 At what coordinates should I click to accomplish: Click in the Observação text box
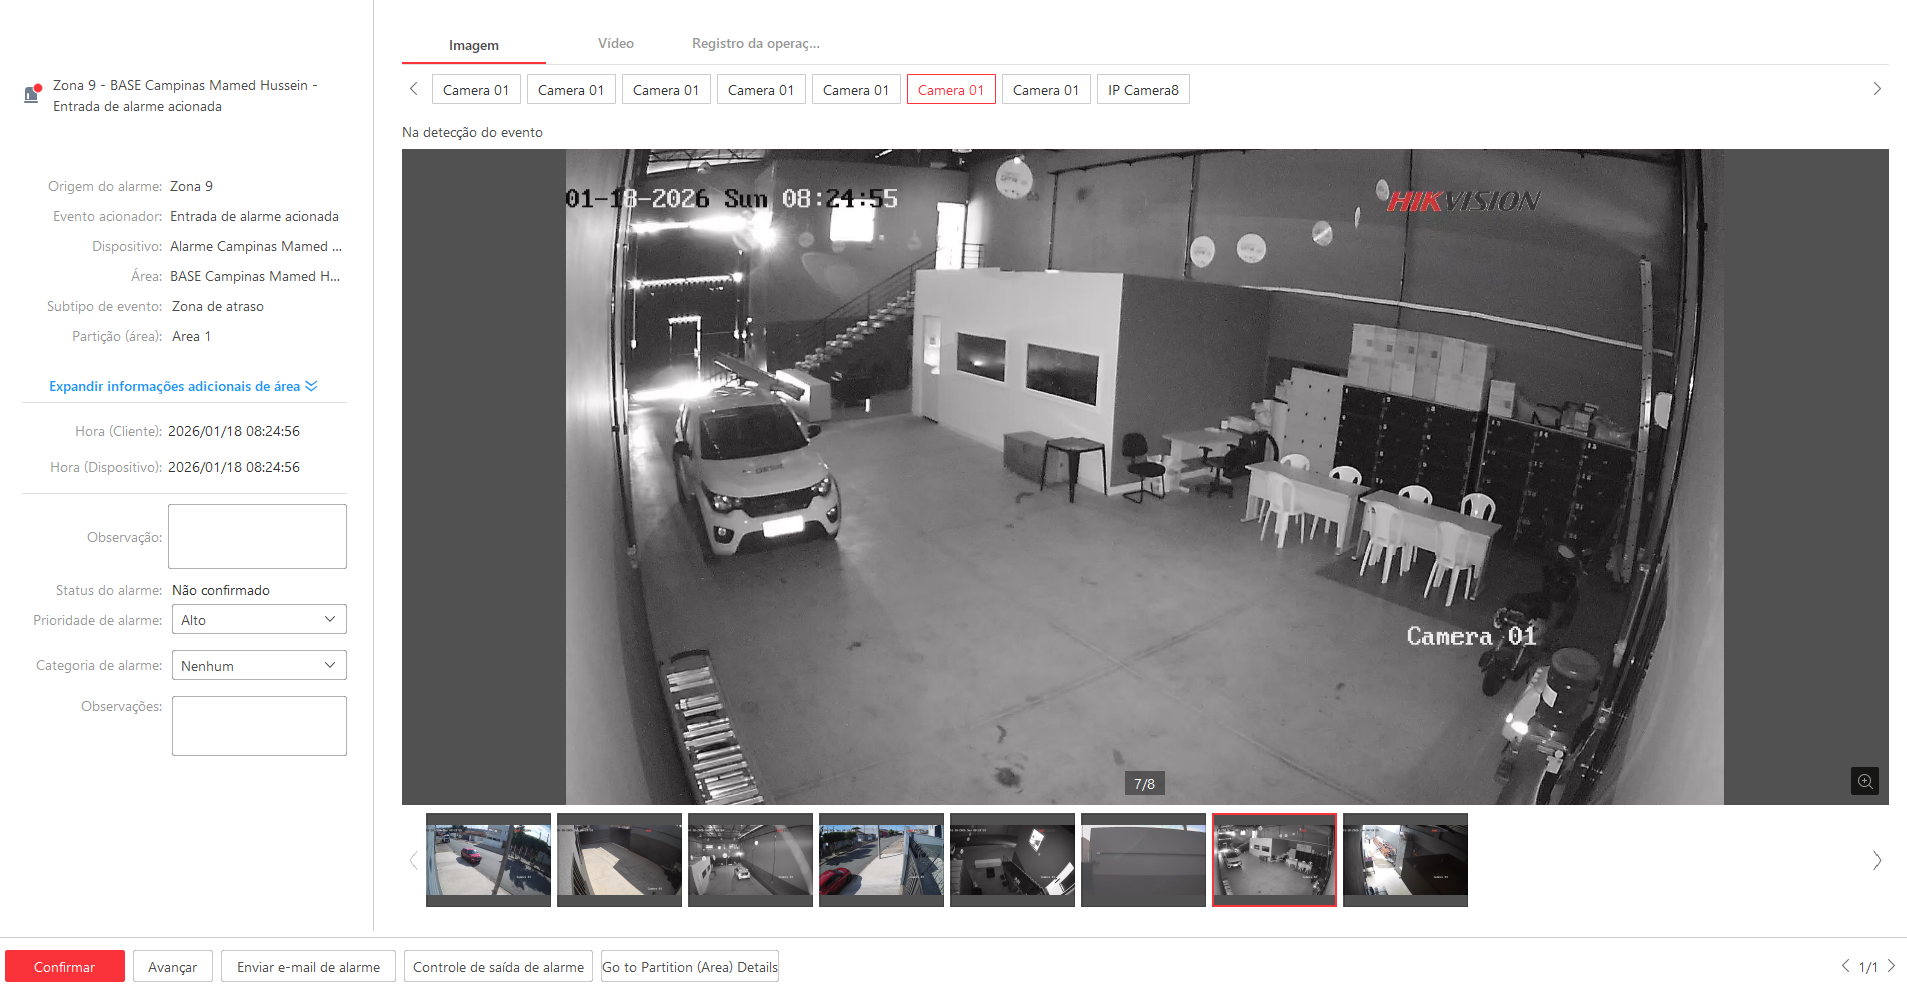[257, 537]
